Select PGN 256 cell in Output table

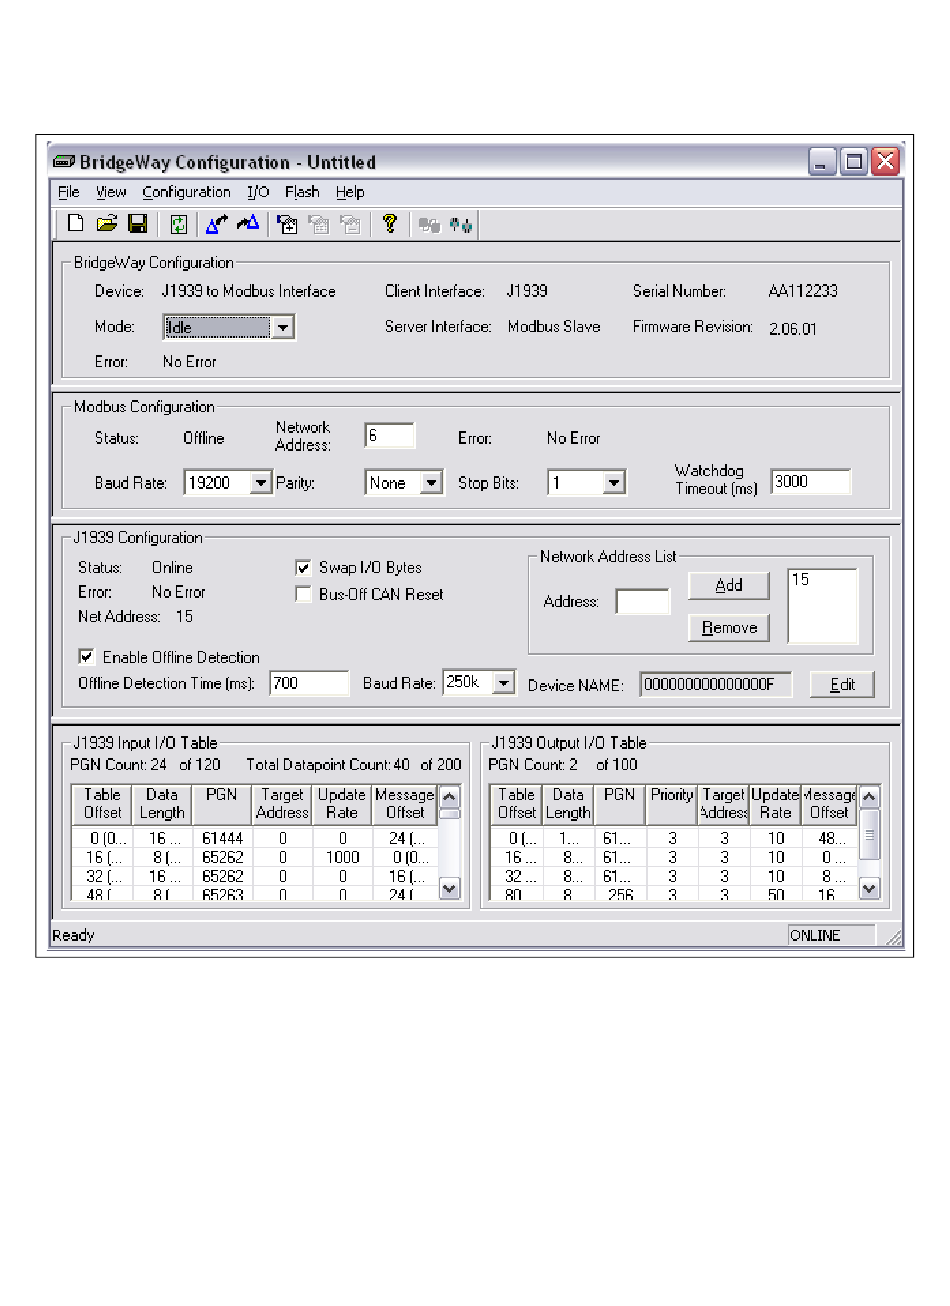tap(620, 895)
